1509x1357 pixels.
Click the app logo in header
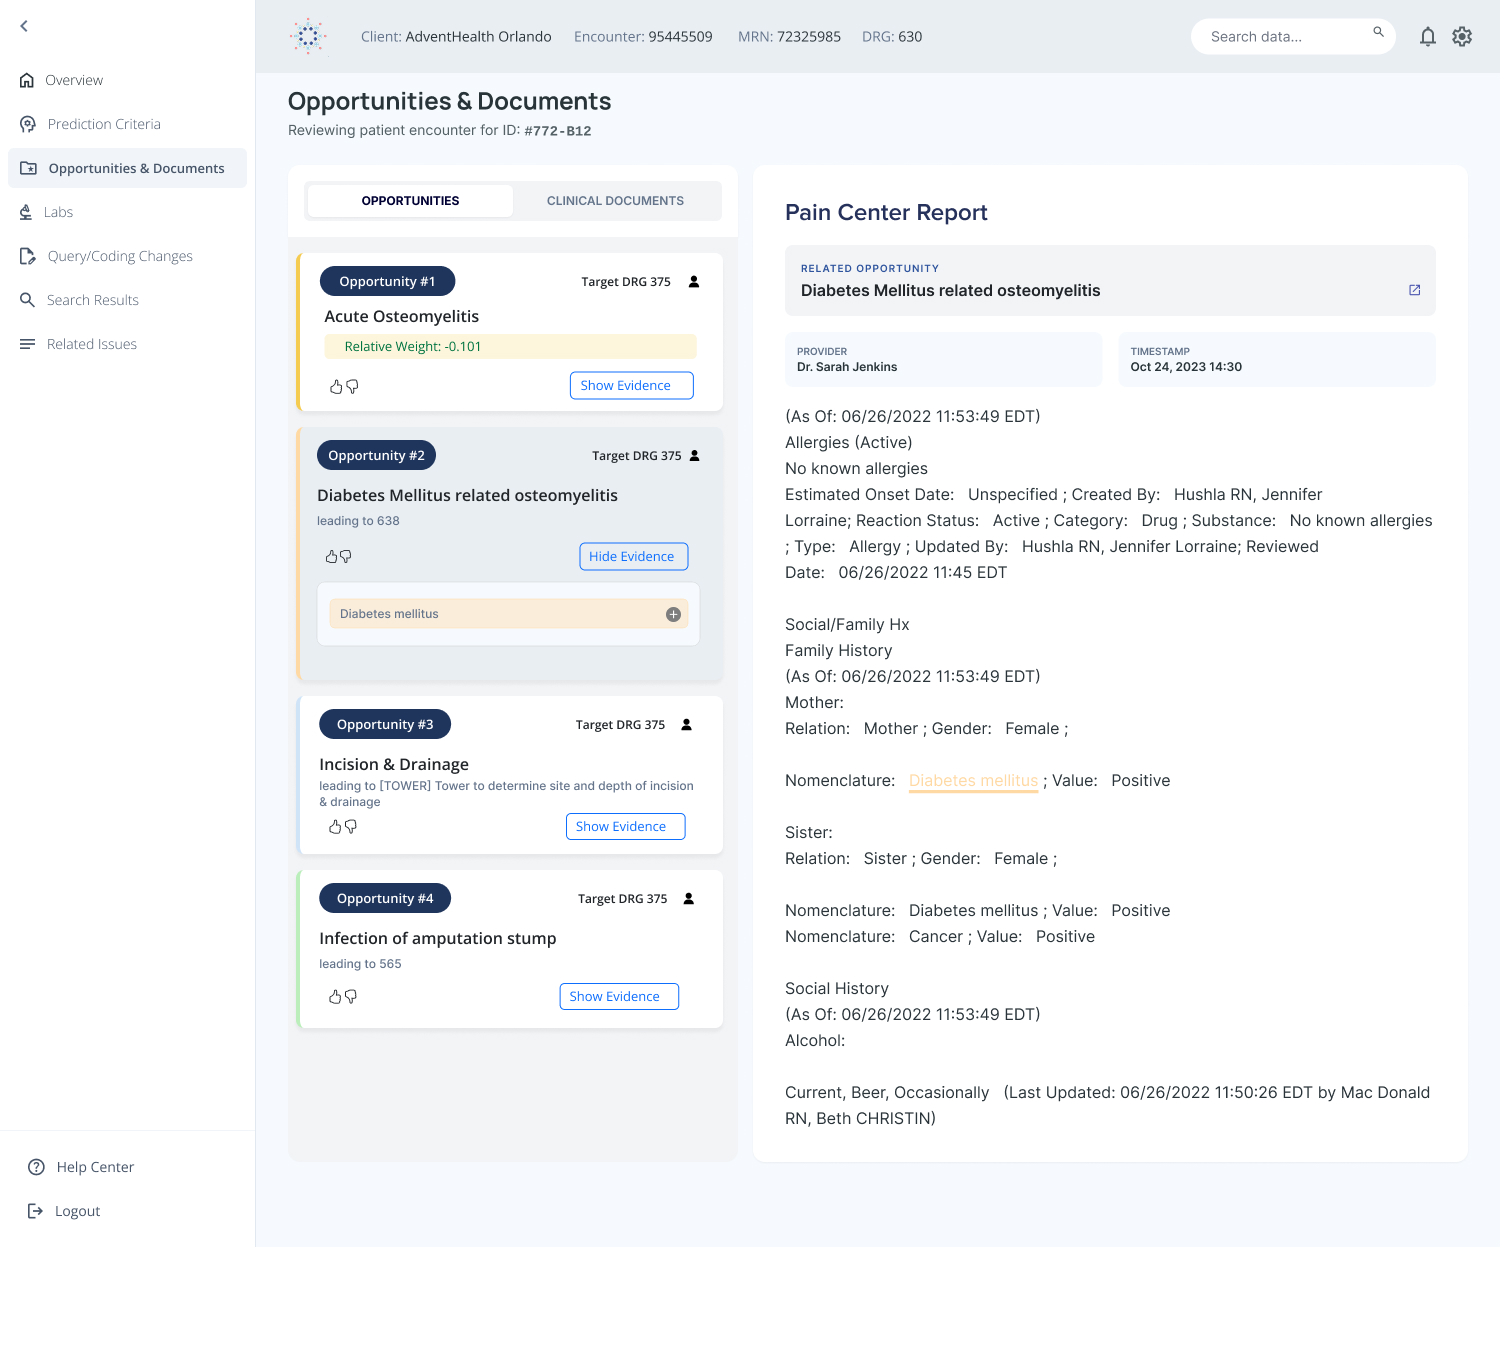point(308,36)
